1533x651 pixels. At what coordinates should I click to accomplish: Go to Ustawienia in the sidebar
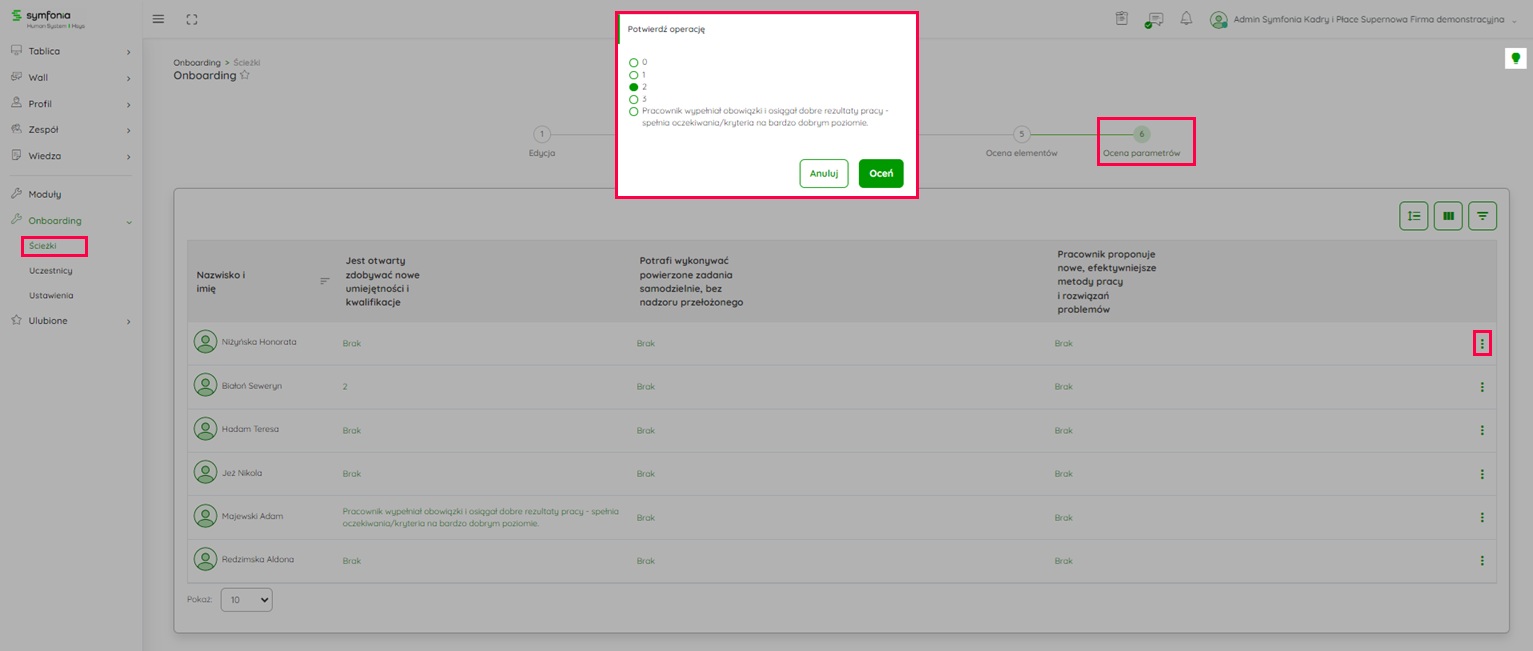[x=50, y=296]
